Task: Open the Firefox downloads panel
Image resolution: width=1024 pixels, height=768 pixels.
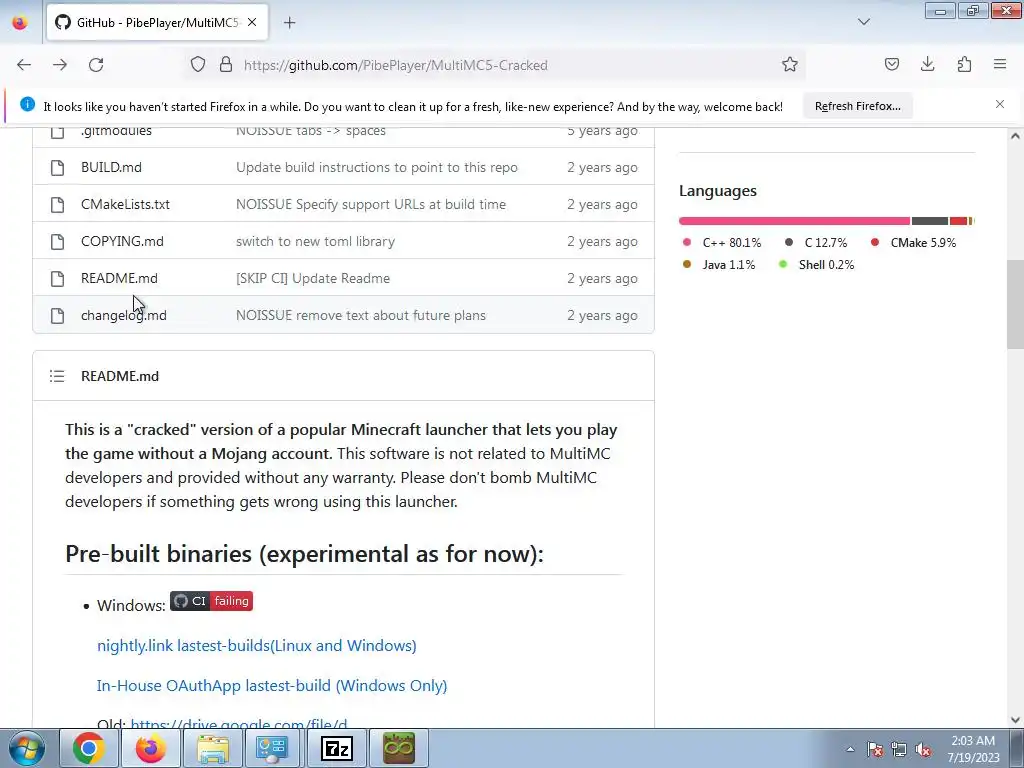Action: tap(927, 65)
